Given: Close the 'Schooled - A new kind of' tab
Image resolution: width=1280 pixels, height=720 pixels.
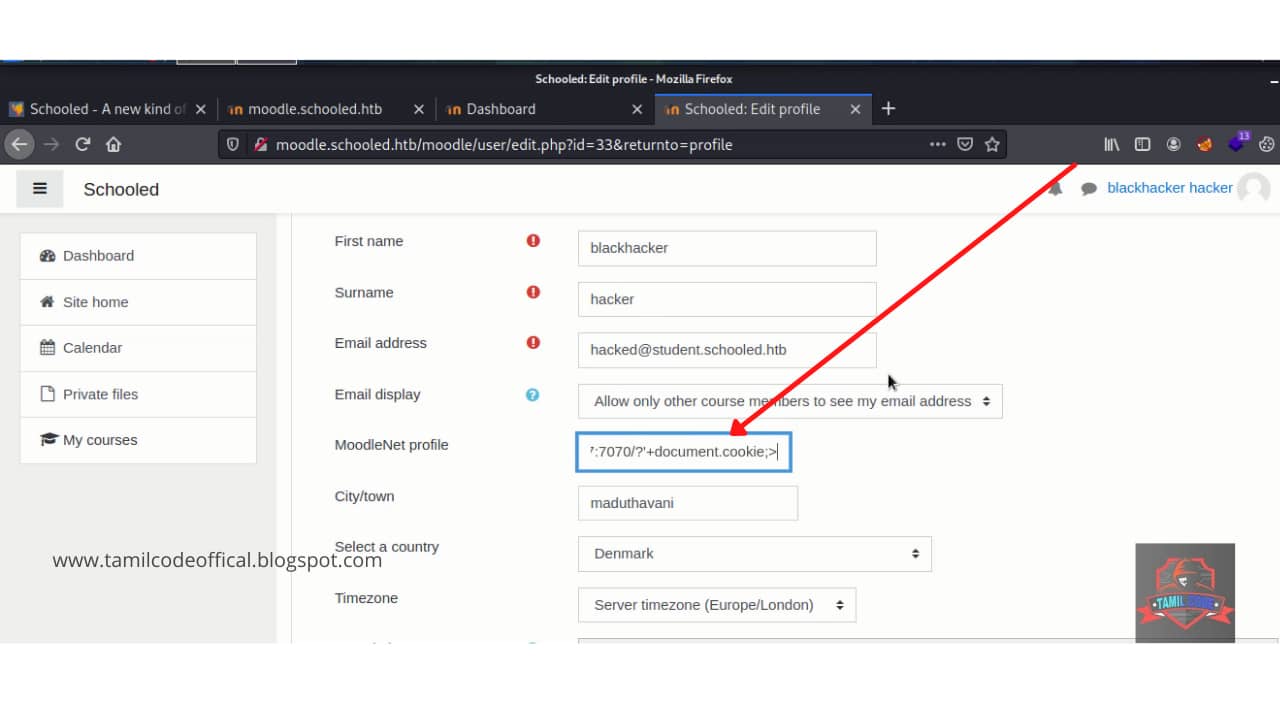Looking at the screenshot, I should (x=200, y=109).
